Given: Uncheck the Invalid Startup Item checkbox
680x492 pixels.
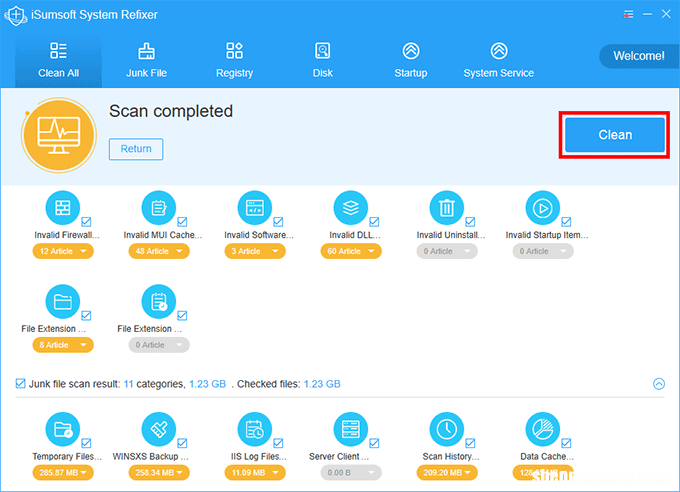Looking at the screenshot, I should pyautogui.click(x=566, y=222).
